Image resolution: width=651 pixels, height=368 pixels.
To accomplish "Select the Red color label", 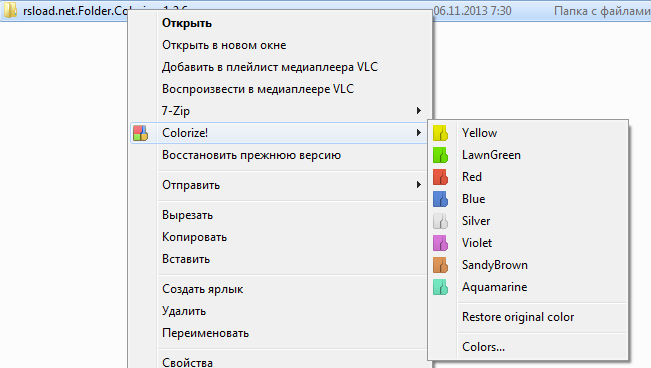I will 472,177.
